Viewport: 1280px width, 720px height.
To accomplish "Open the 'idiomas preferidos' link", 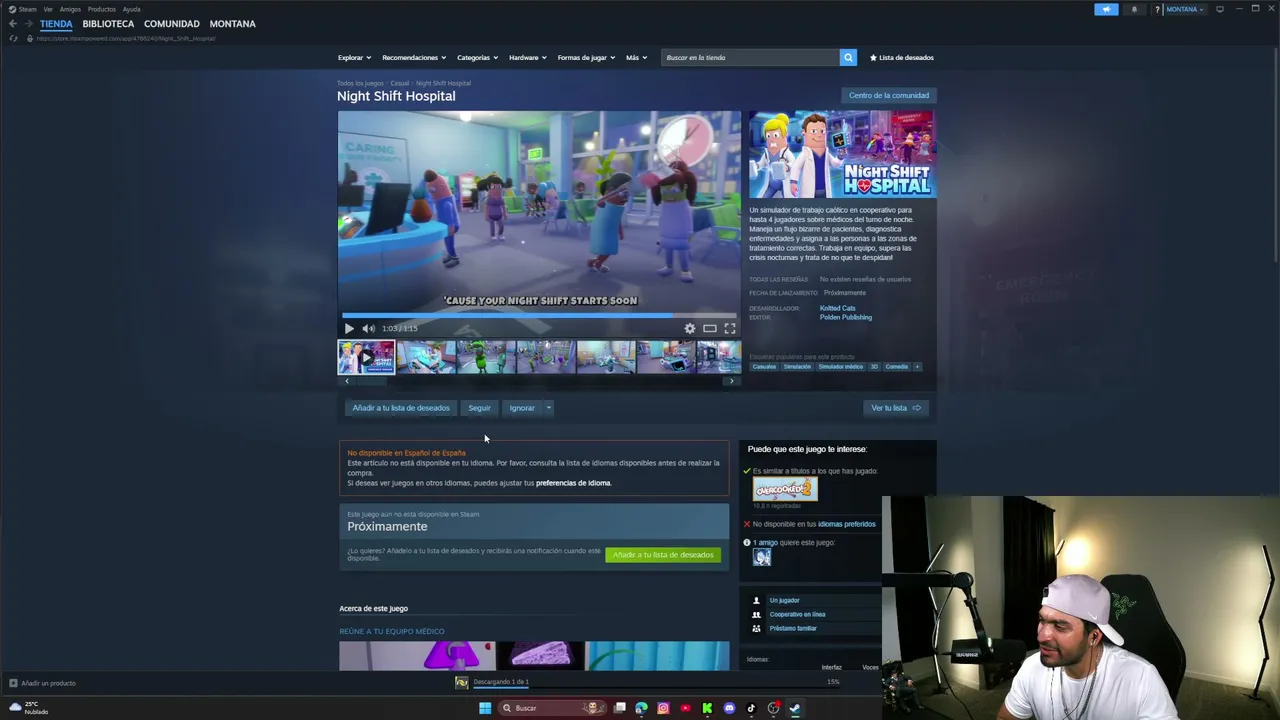I will (x=846, y=524).
